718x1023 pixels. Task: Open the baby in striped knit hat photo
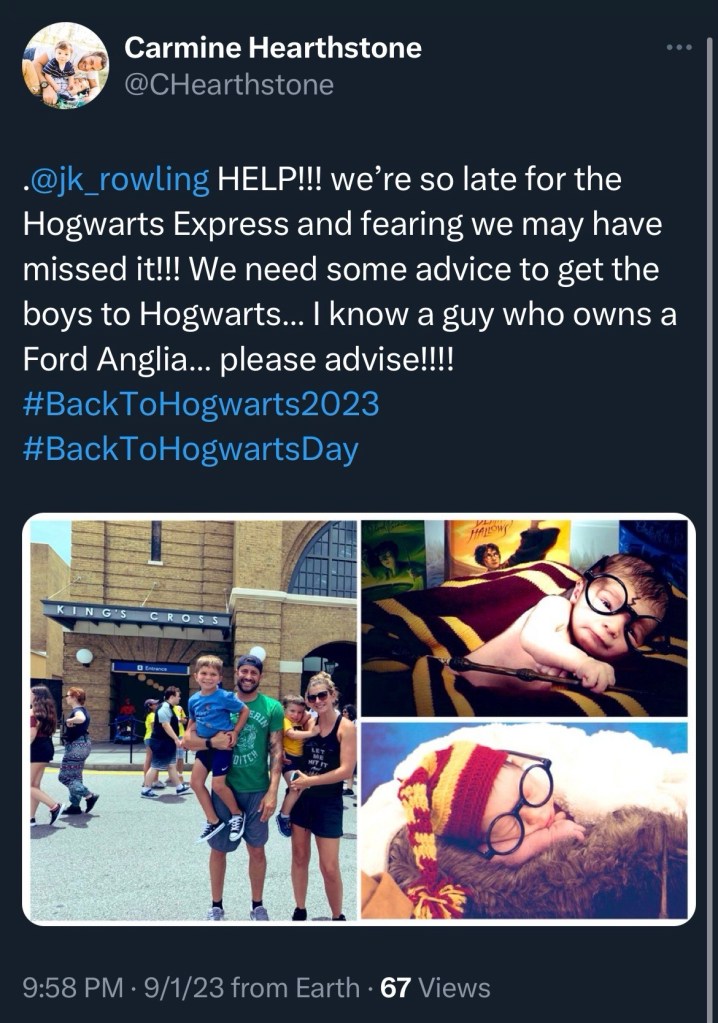pos(524,821)
